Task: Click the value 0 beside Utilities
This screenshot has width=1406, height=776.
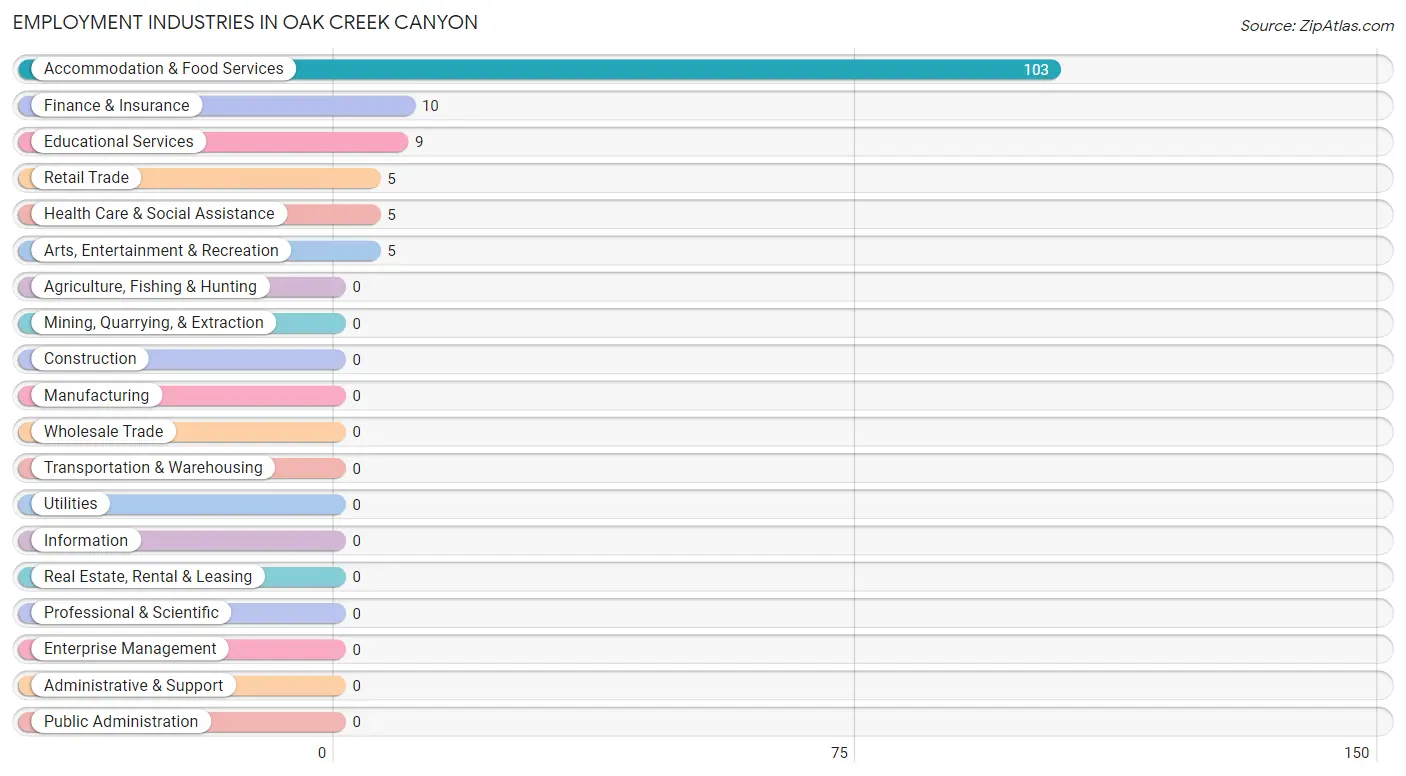Action: (x=356, y=505)
